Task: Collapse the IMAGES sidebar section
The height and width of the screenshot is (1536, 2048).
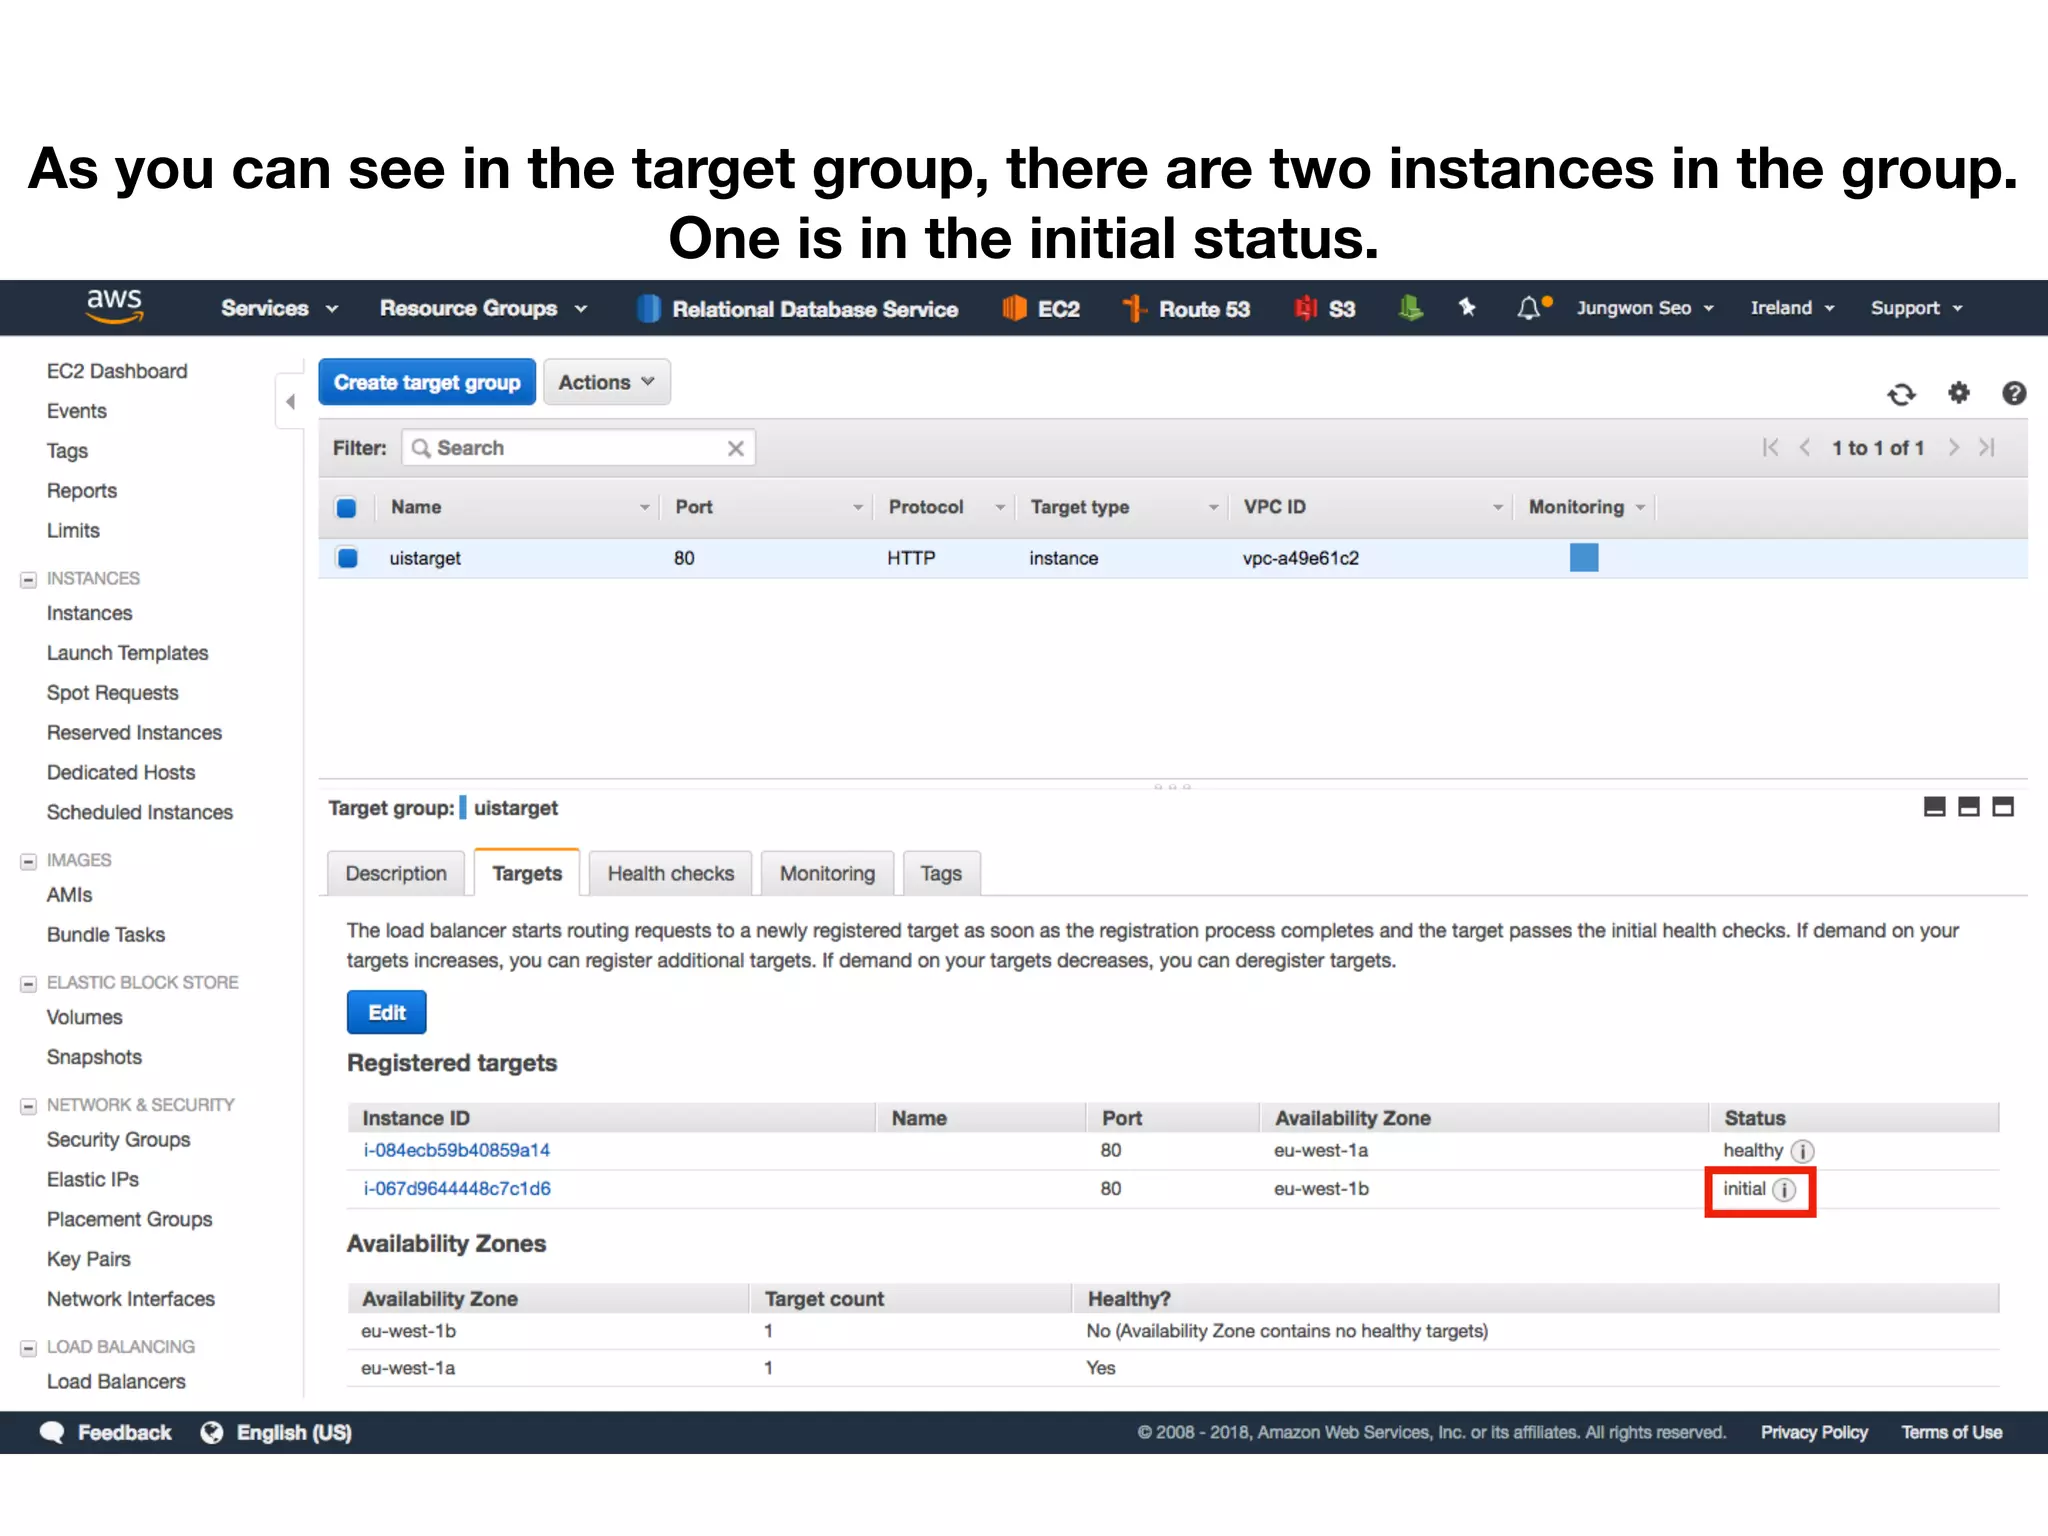Action: 29,861
